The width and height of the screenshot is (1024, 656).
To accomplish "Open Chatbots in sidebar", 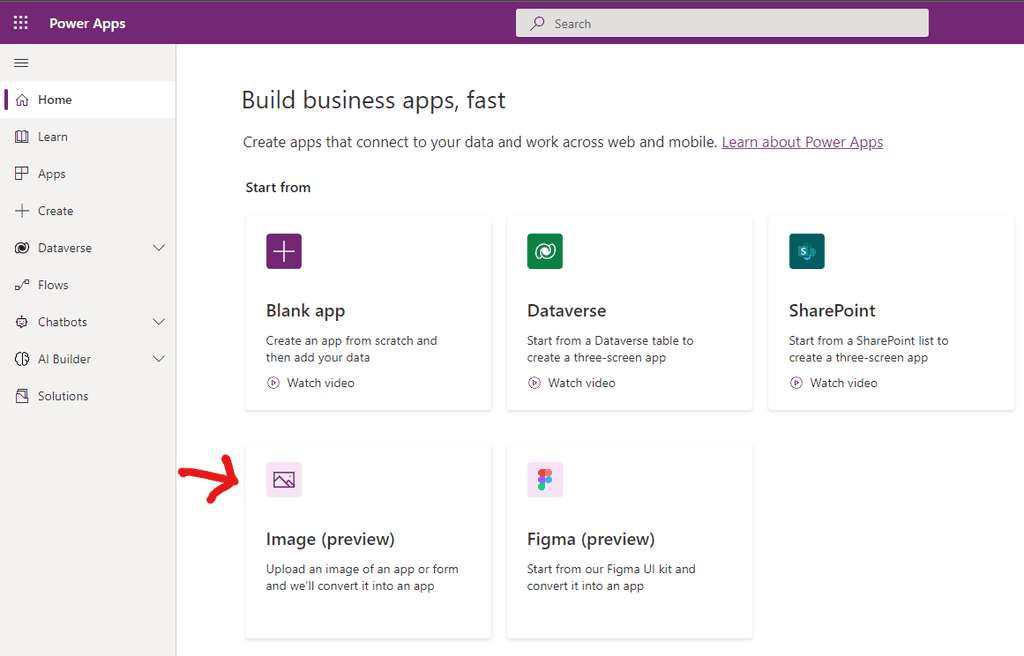I will [x=89, y=322].
